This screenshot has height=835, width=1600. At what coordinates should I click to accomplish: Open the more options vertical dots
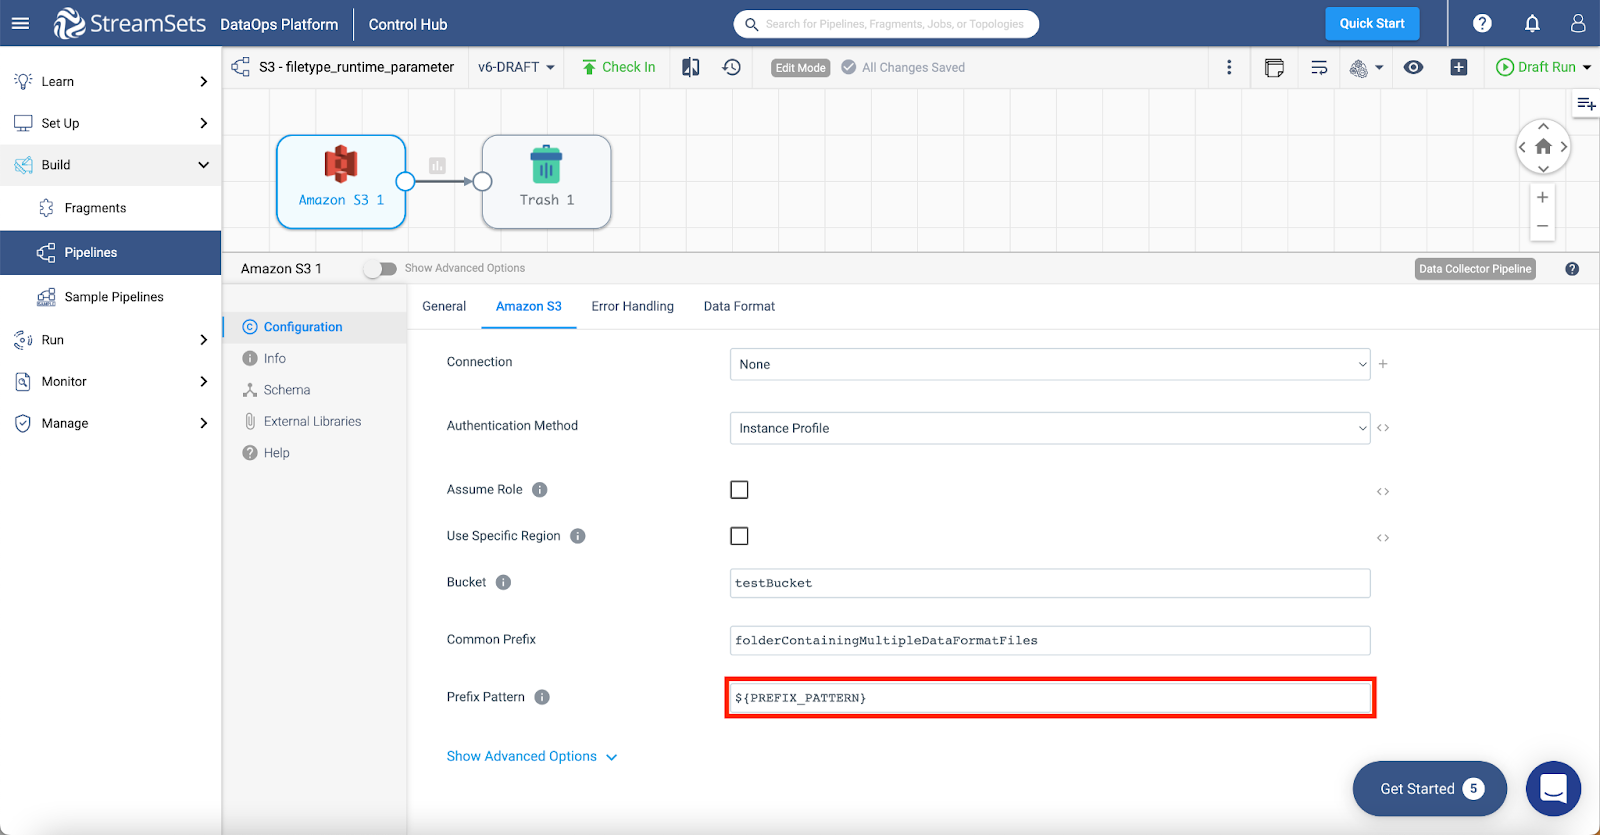click(x=1229, y=67)
